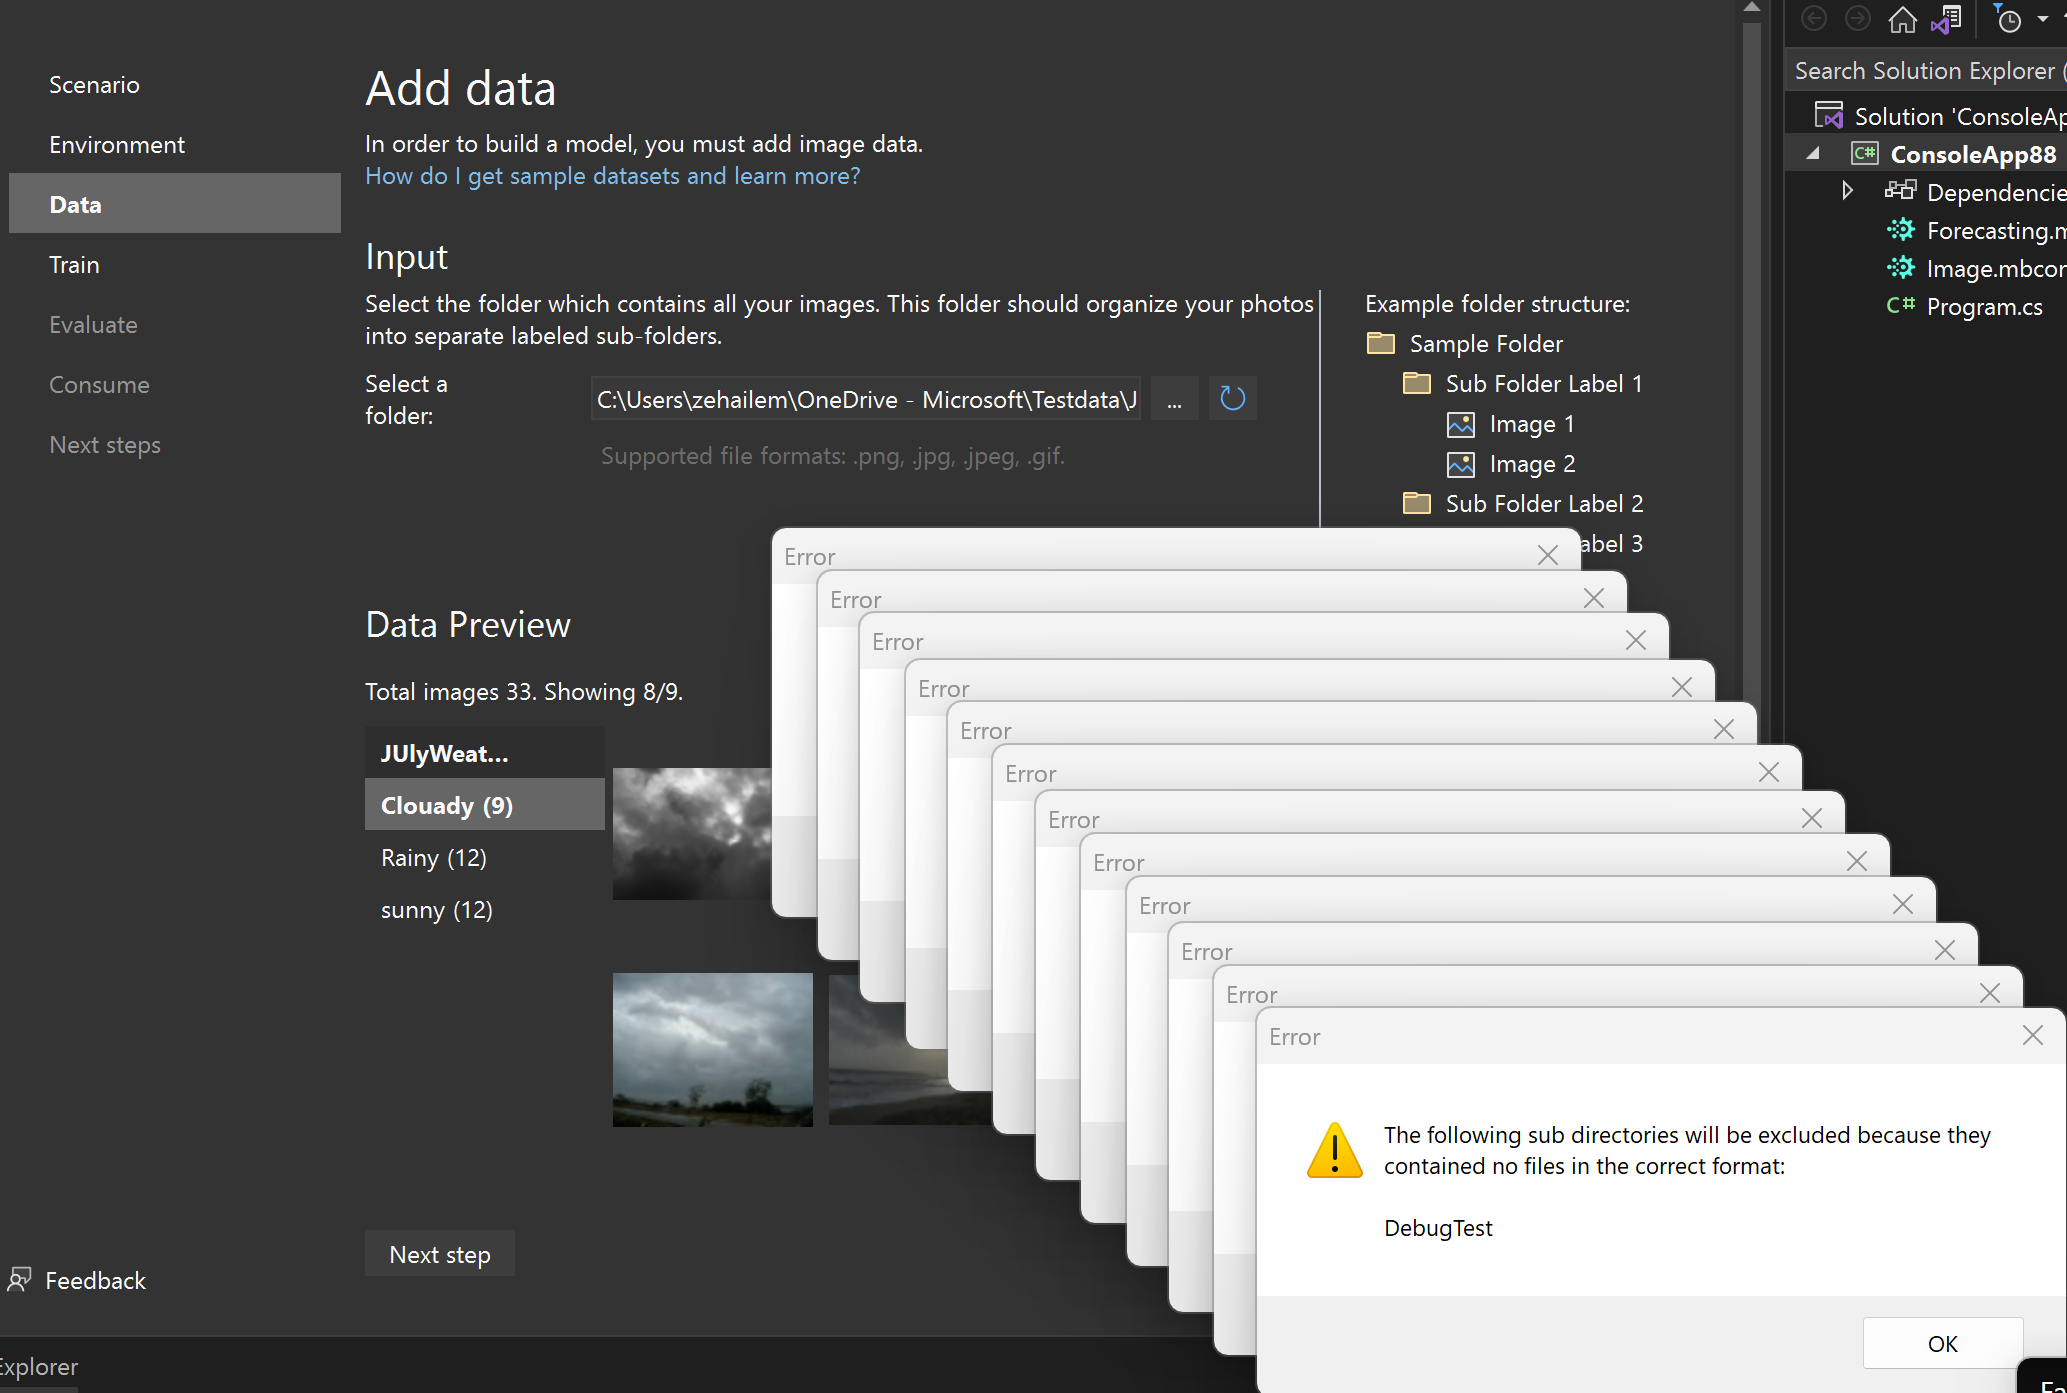Expand the Dependencies node
Viewport: 2067px width, 1393px height.
click(x=1847, y=190)
